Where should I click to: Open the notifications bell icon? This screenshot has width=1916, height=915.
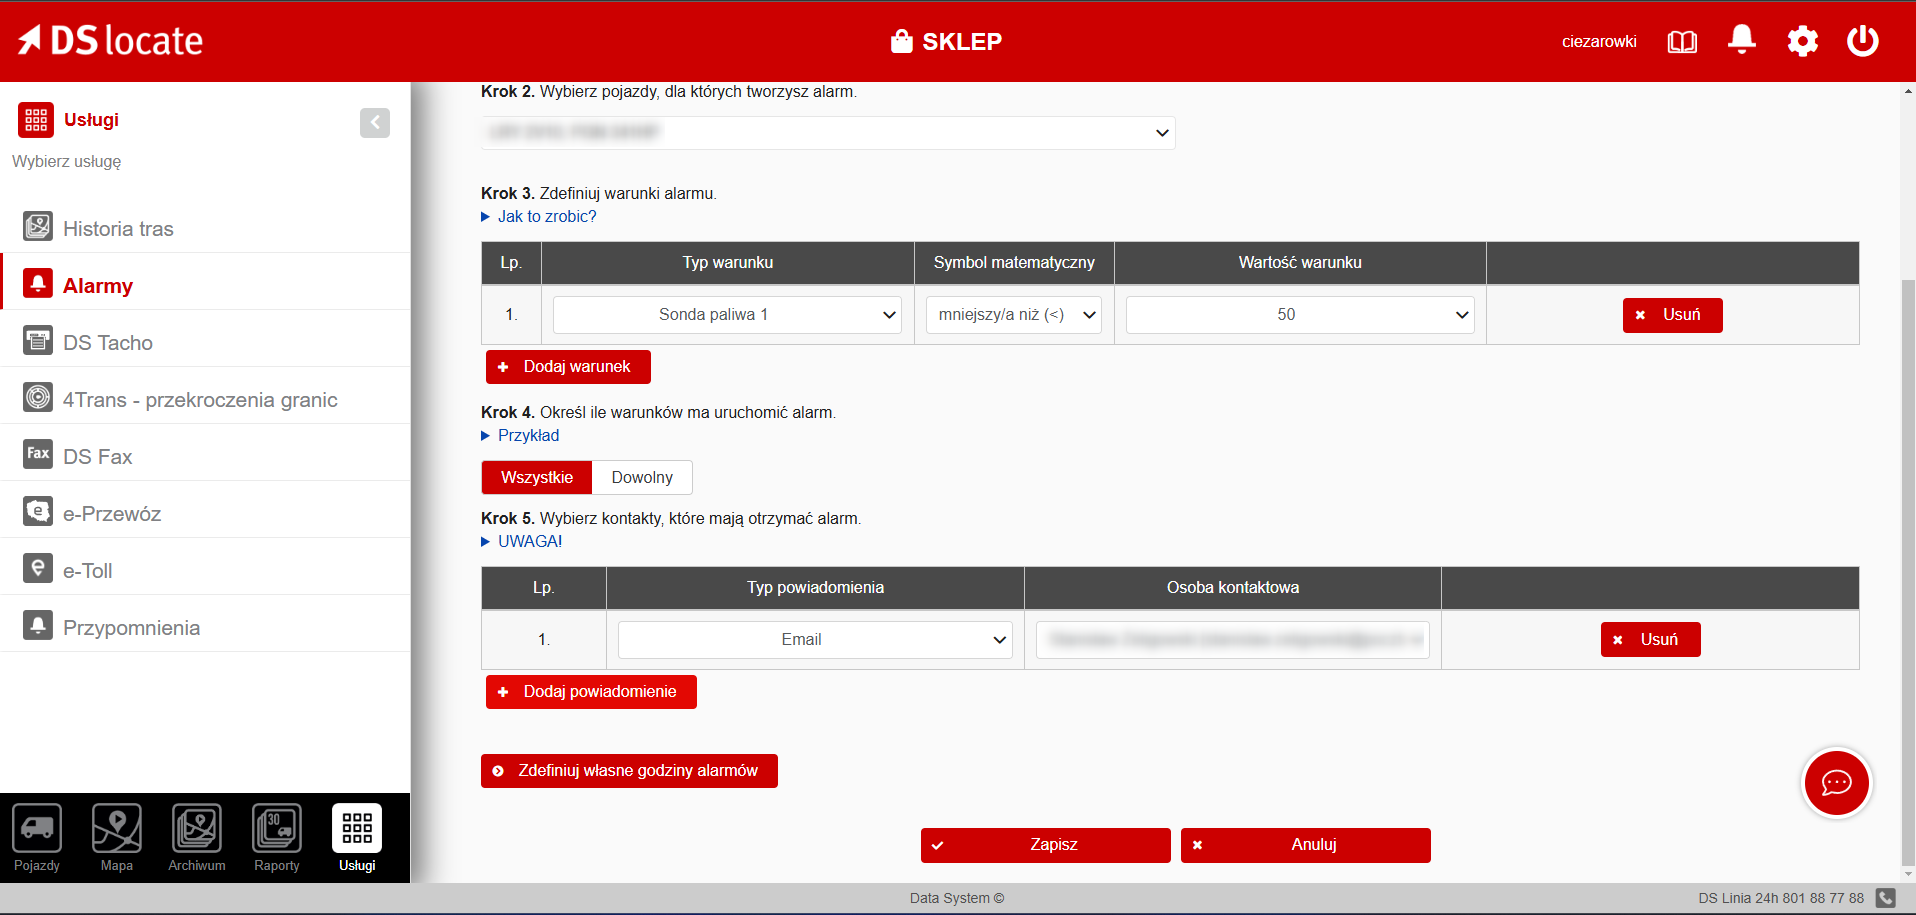click(1741, 41)
